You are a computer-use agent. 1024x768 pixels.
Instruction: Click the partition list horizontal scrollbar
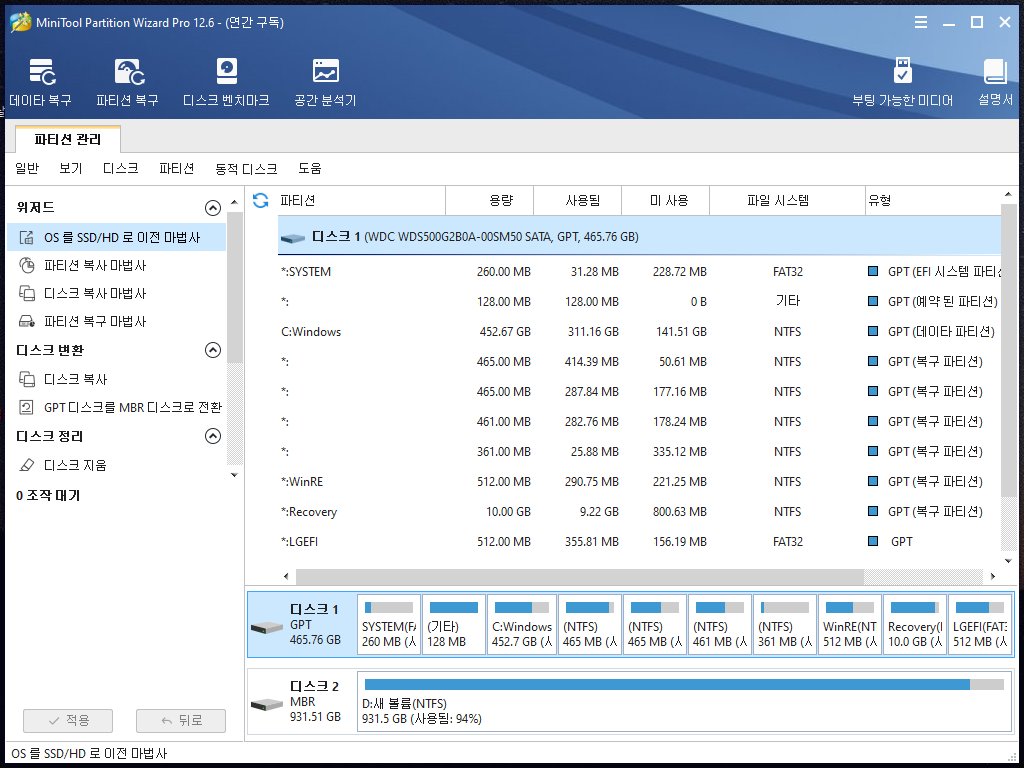(579, 576)
